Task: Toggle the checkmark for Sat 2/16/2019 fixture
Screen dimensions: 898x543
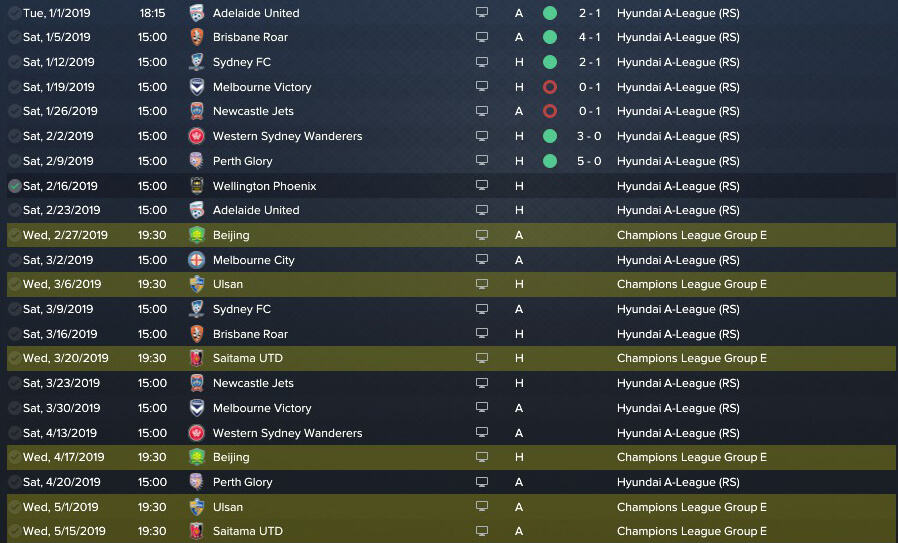Action: pyautogui.click(x=14, y=186)
